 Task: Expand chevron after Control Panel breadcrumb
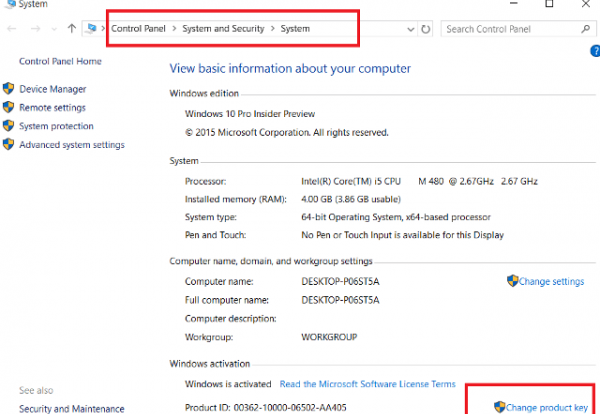coord(174,29)
